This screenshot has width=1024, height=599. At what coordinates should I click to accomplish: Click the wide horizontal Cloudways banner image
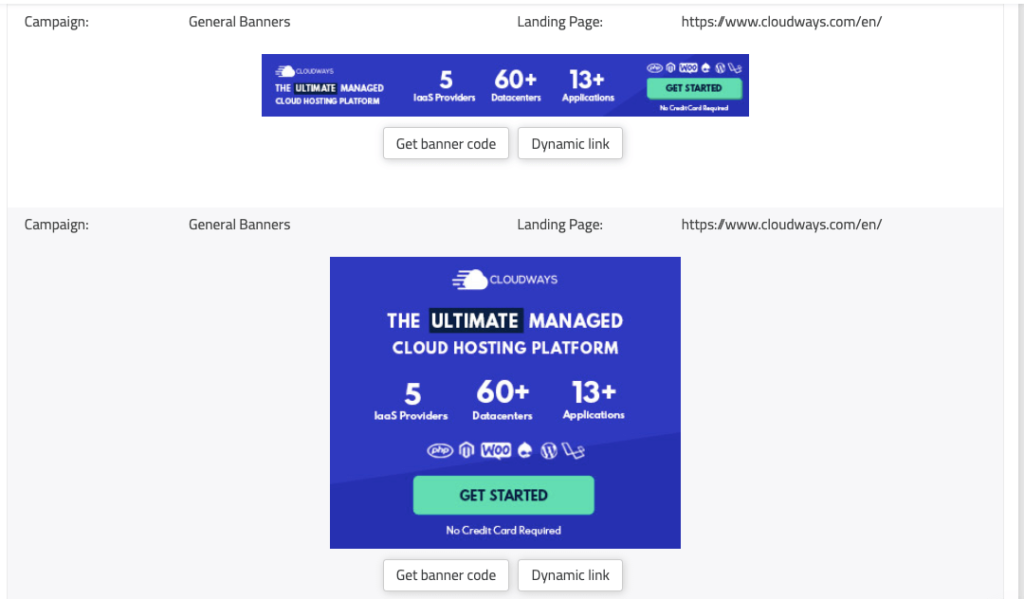click(505, 86)
